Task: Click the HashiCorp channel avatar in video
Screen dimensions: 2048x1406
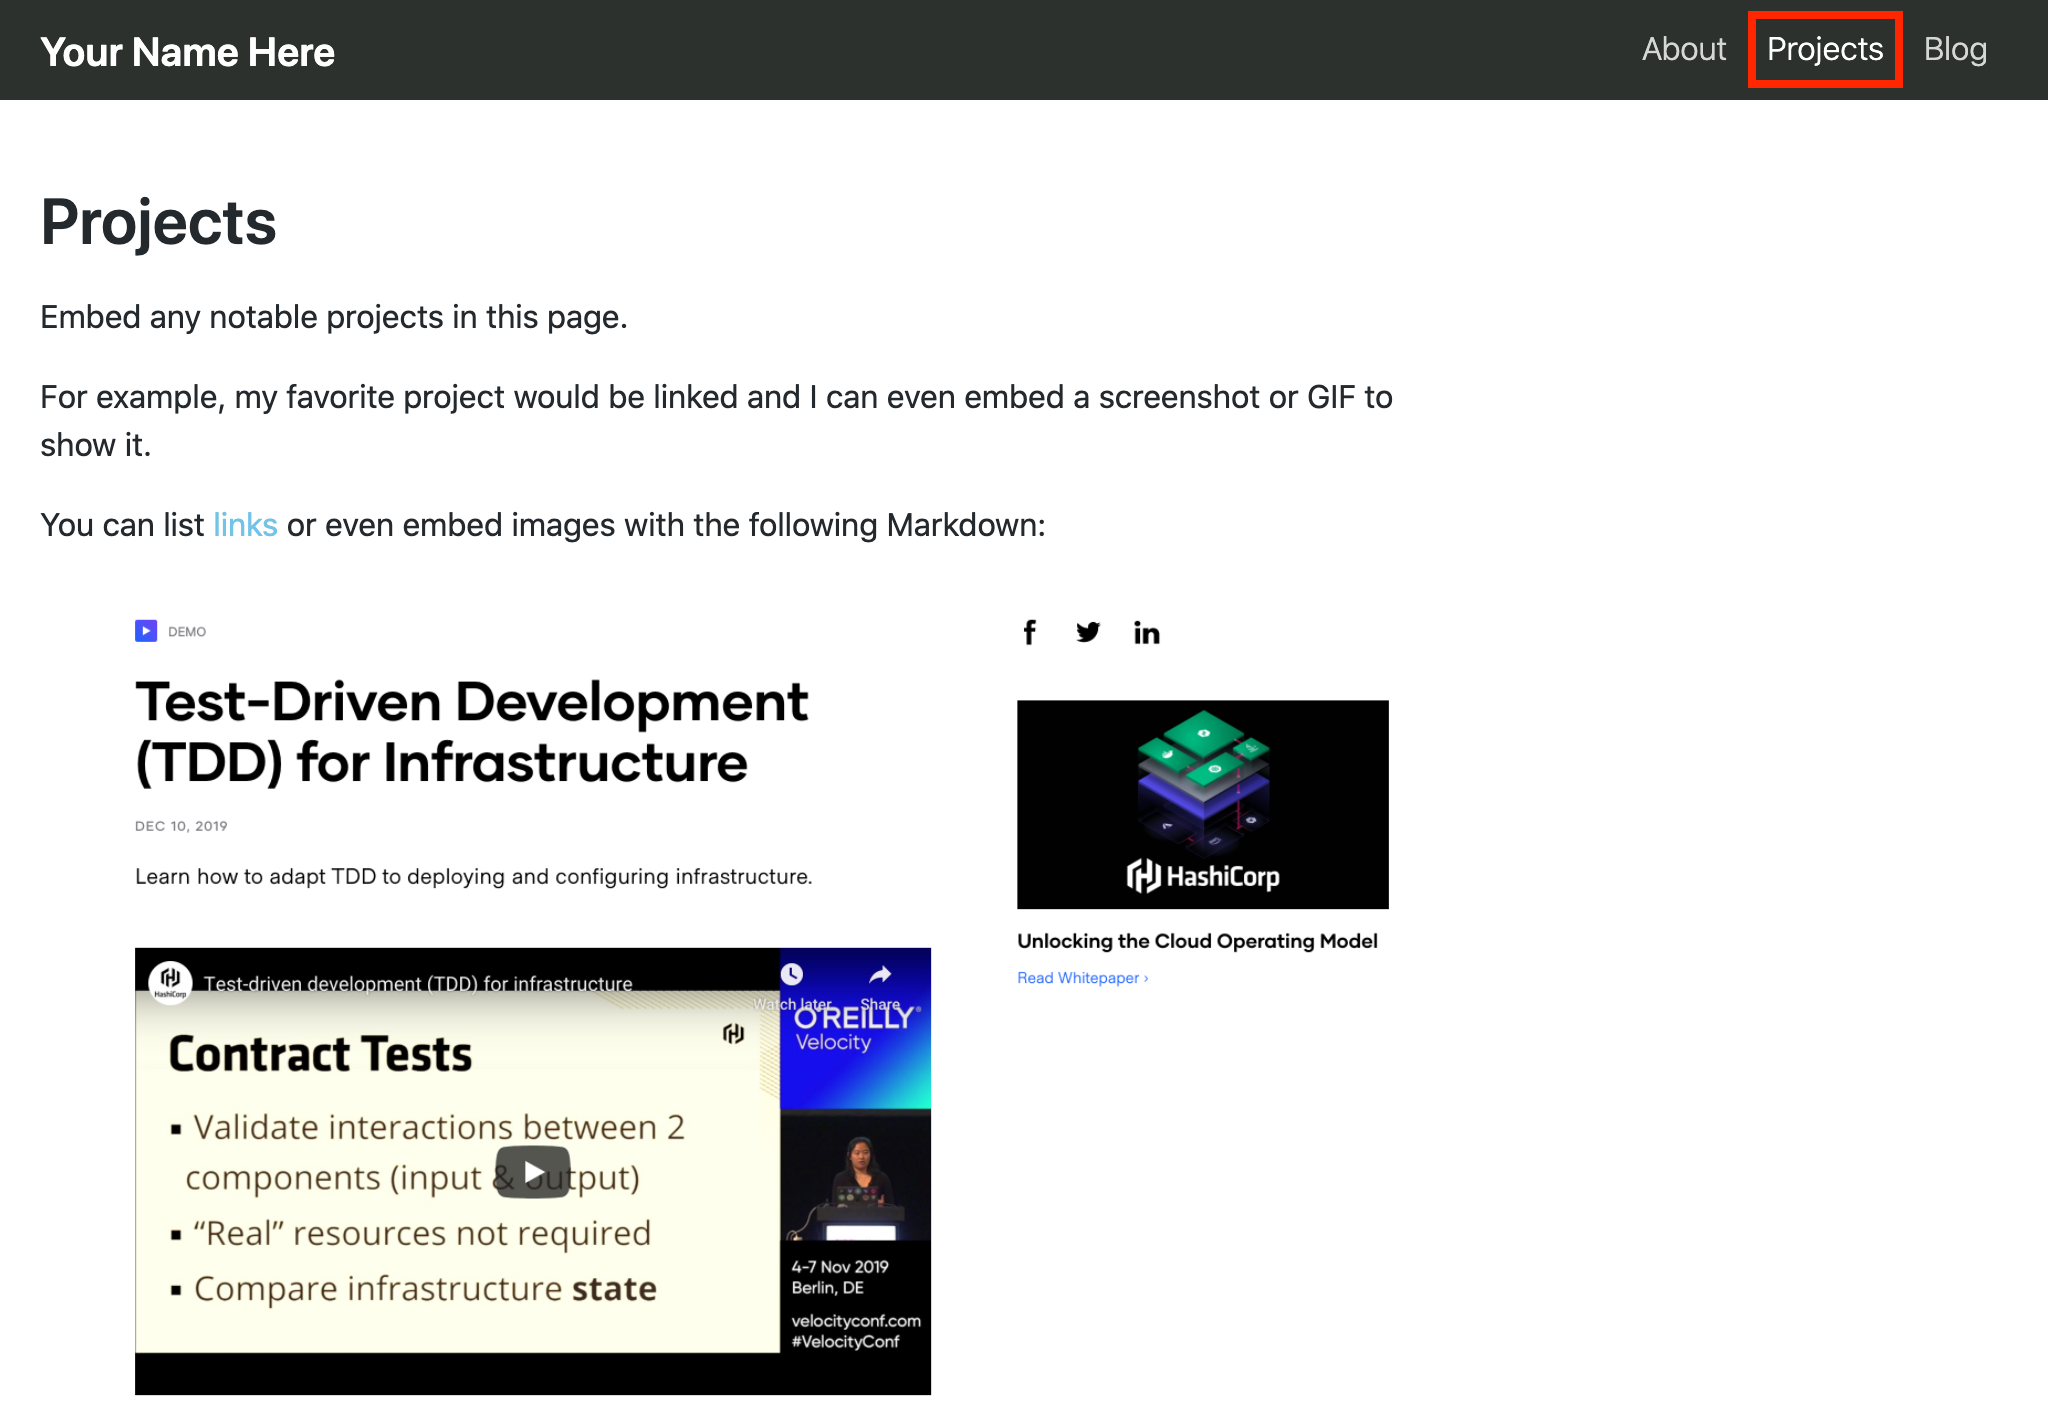Action: (x=171, y=981)
